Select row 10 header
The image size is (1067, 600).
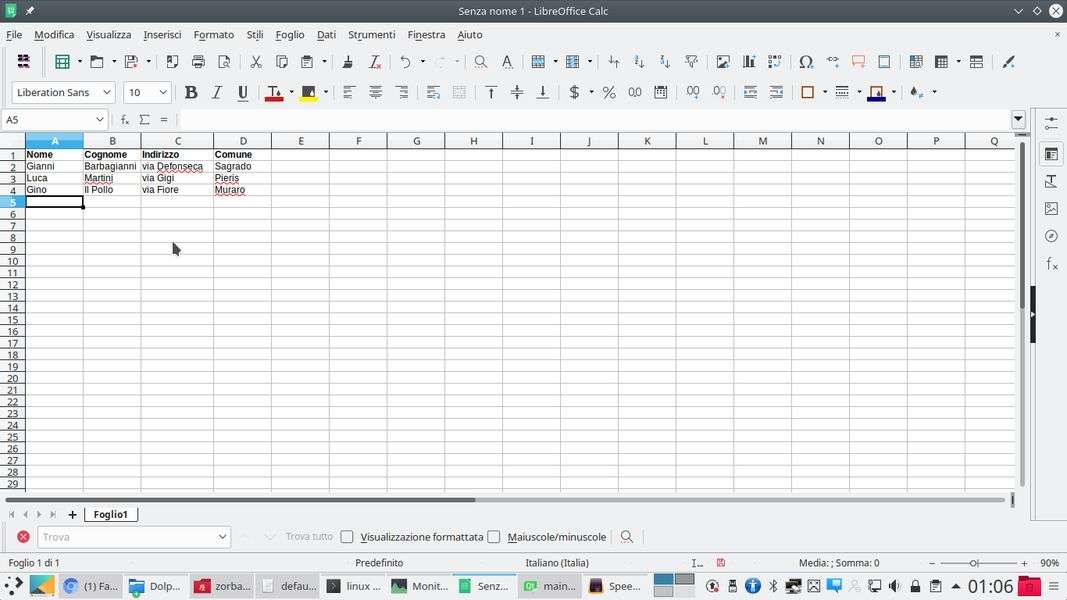12,261
